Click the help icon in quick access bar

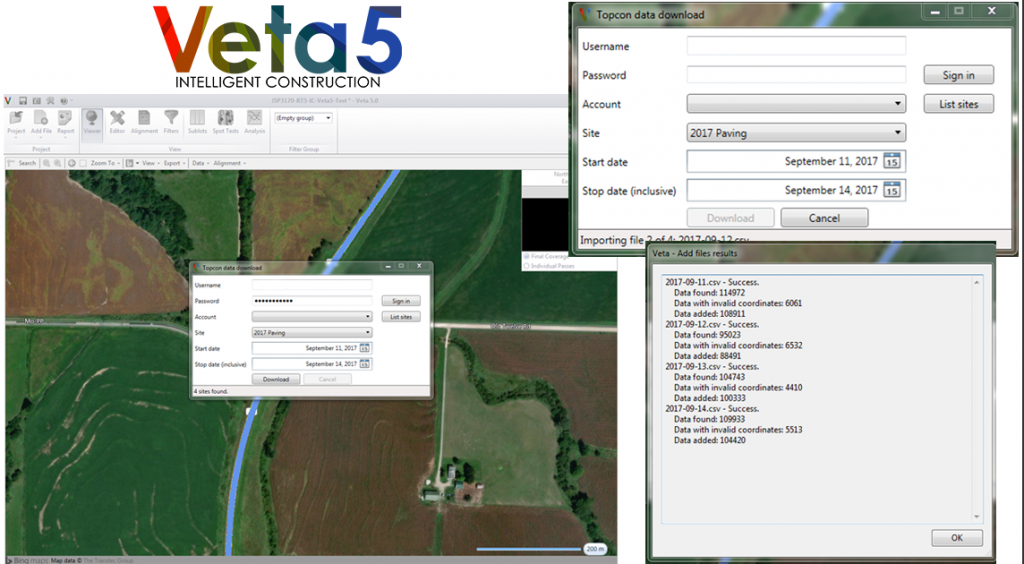click(64, 101)
